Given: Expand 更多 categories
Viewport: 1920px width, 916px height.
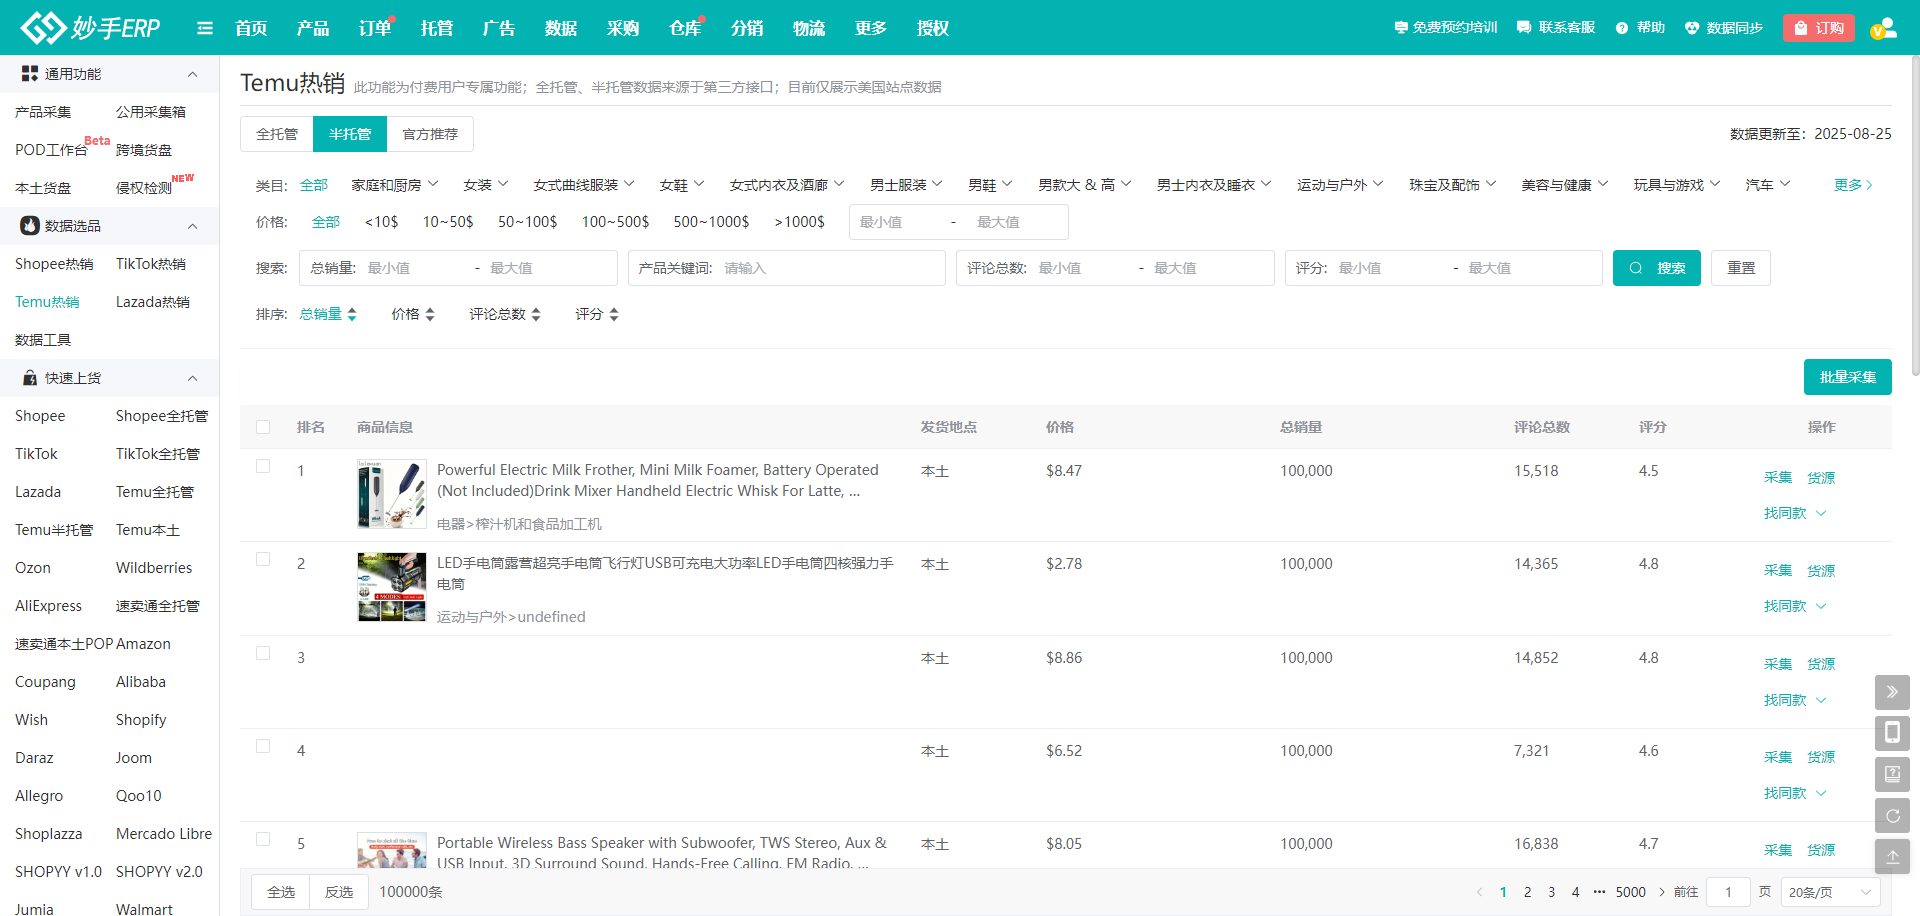Looking at the screenshot, I should [1853, 185].
